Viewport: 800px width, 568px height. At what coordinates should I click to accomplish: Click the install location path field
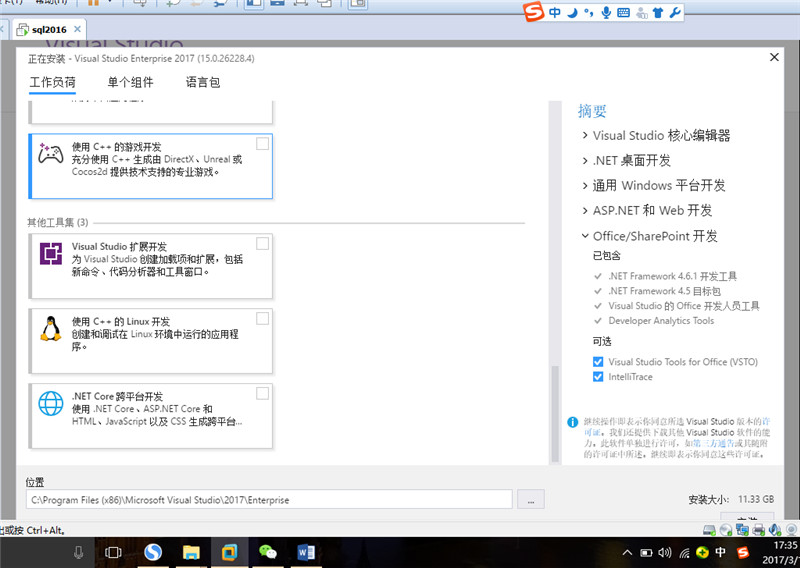(269, 499)
